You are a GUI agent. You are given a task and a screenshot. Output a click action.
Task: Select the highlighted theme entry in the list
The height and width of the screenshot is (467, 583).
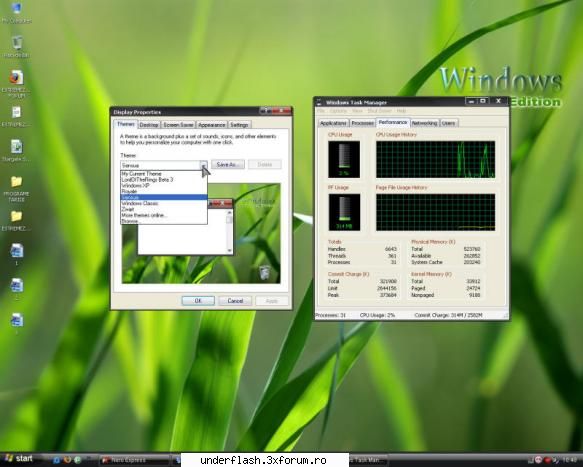164,197
